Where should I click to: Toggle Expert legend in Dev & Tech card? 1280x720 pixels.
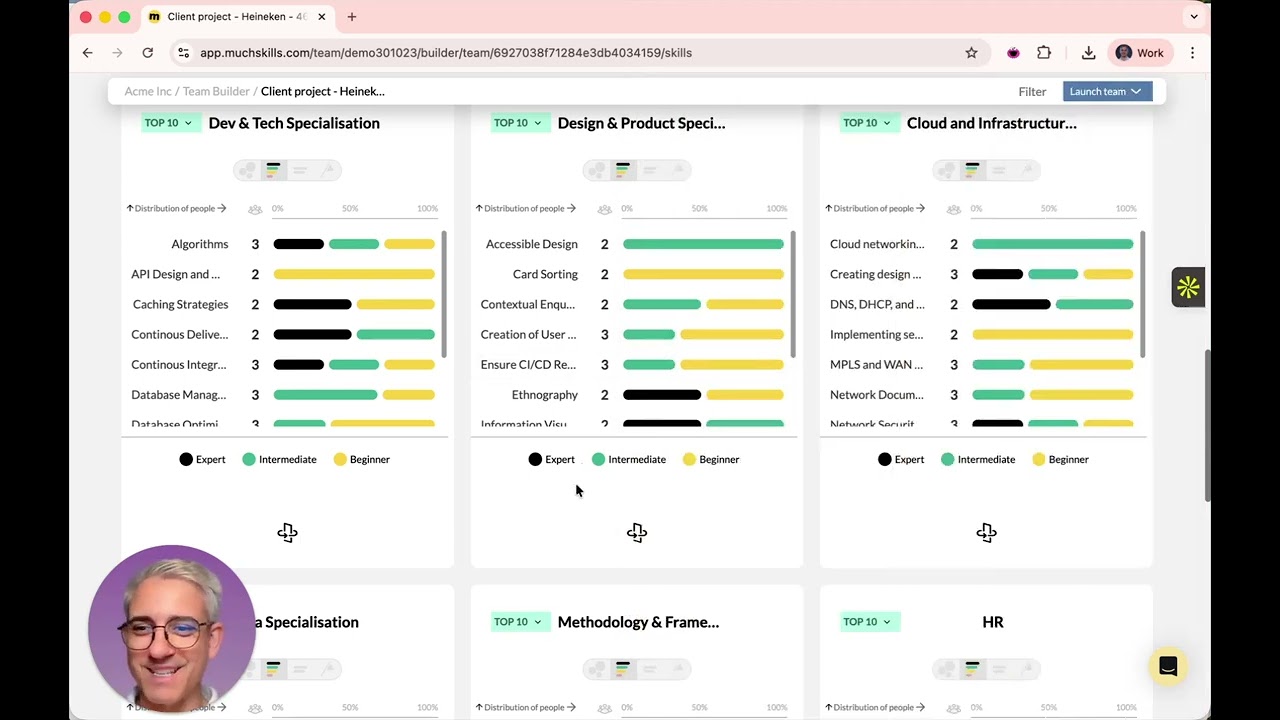point(202,459)
